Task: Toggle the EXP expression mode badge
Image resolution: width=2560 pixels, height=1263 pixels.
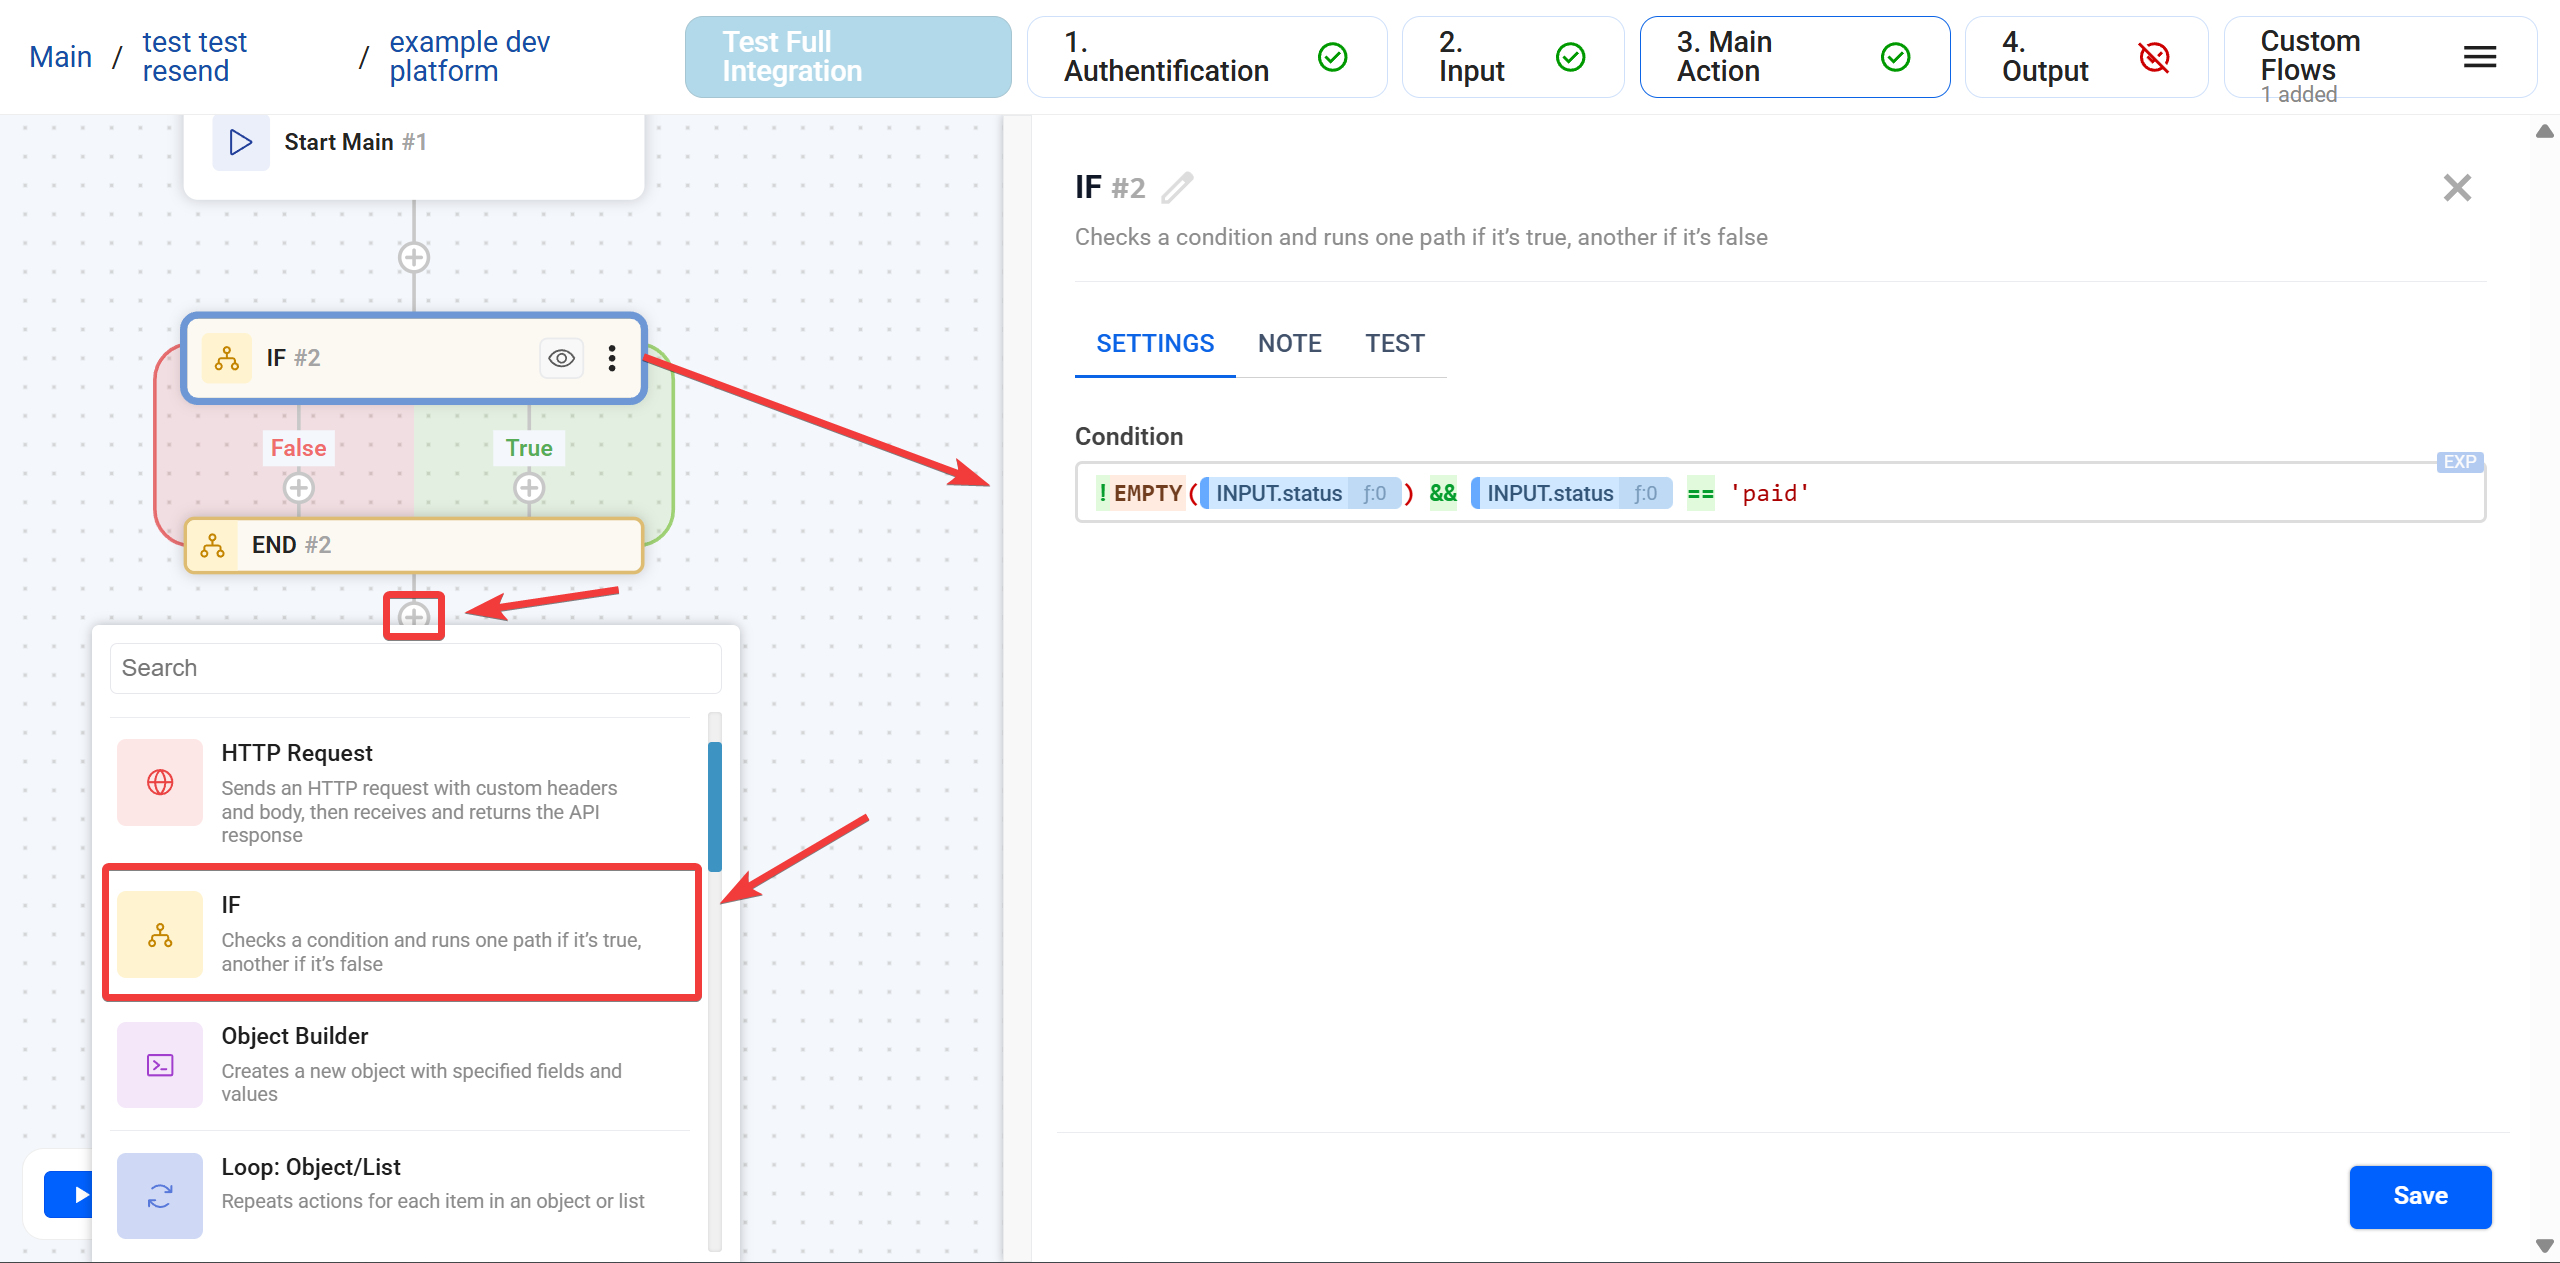Action: [x=2459, y=462]
